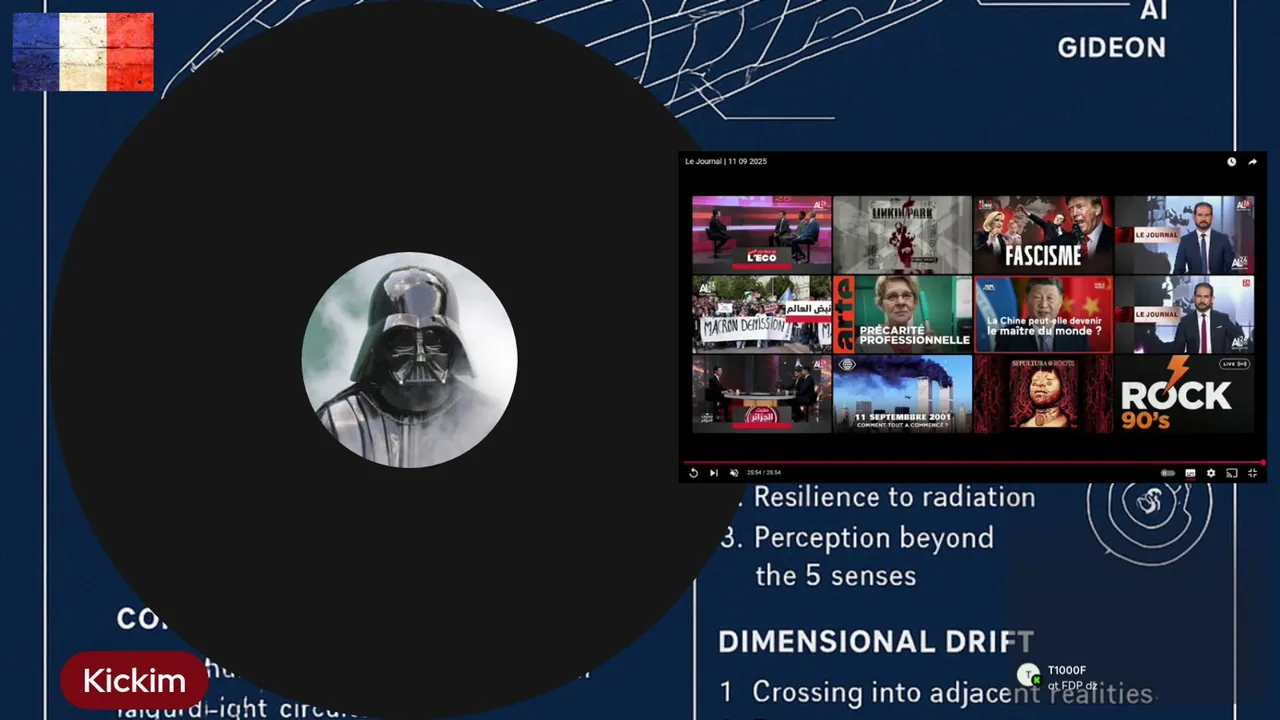Image resolution: width=1280 pixels, height=720 pixels.
Task: Open the video settings gear
Action: pyautogui.click(x=1211, y=473)
